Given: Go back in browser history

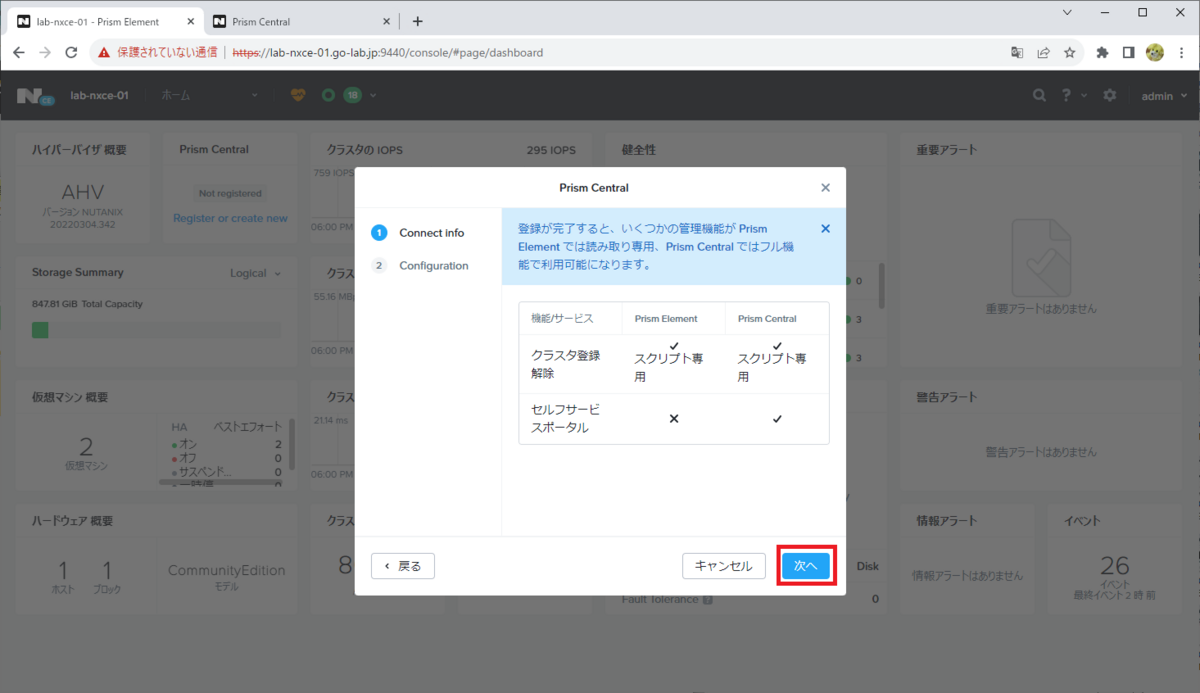Looking at the screenshot, I should tap(18, 52).
